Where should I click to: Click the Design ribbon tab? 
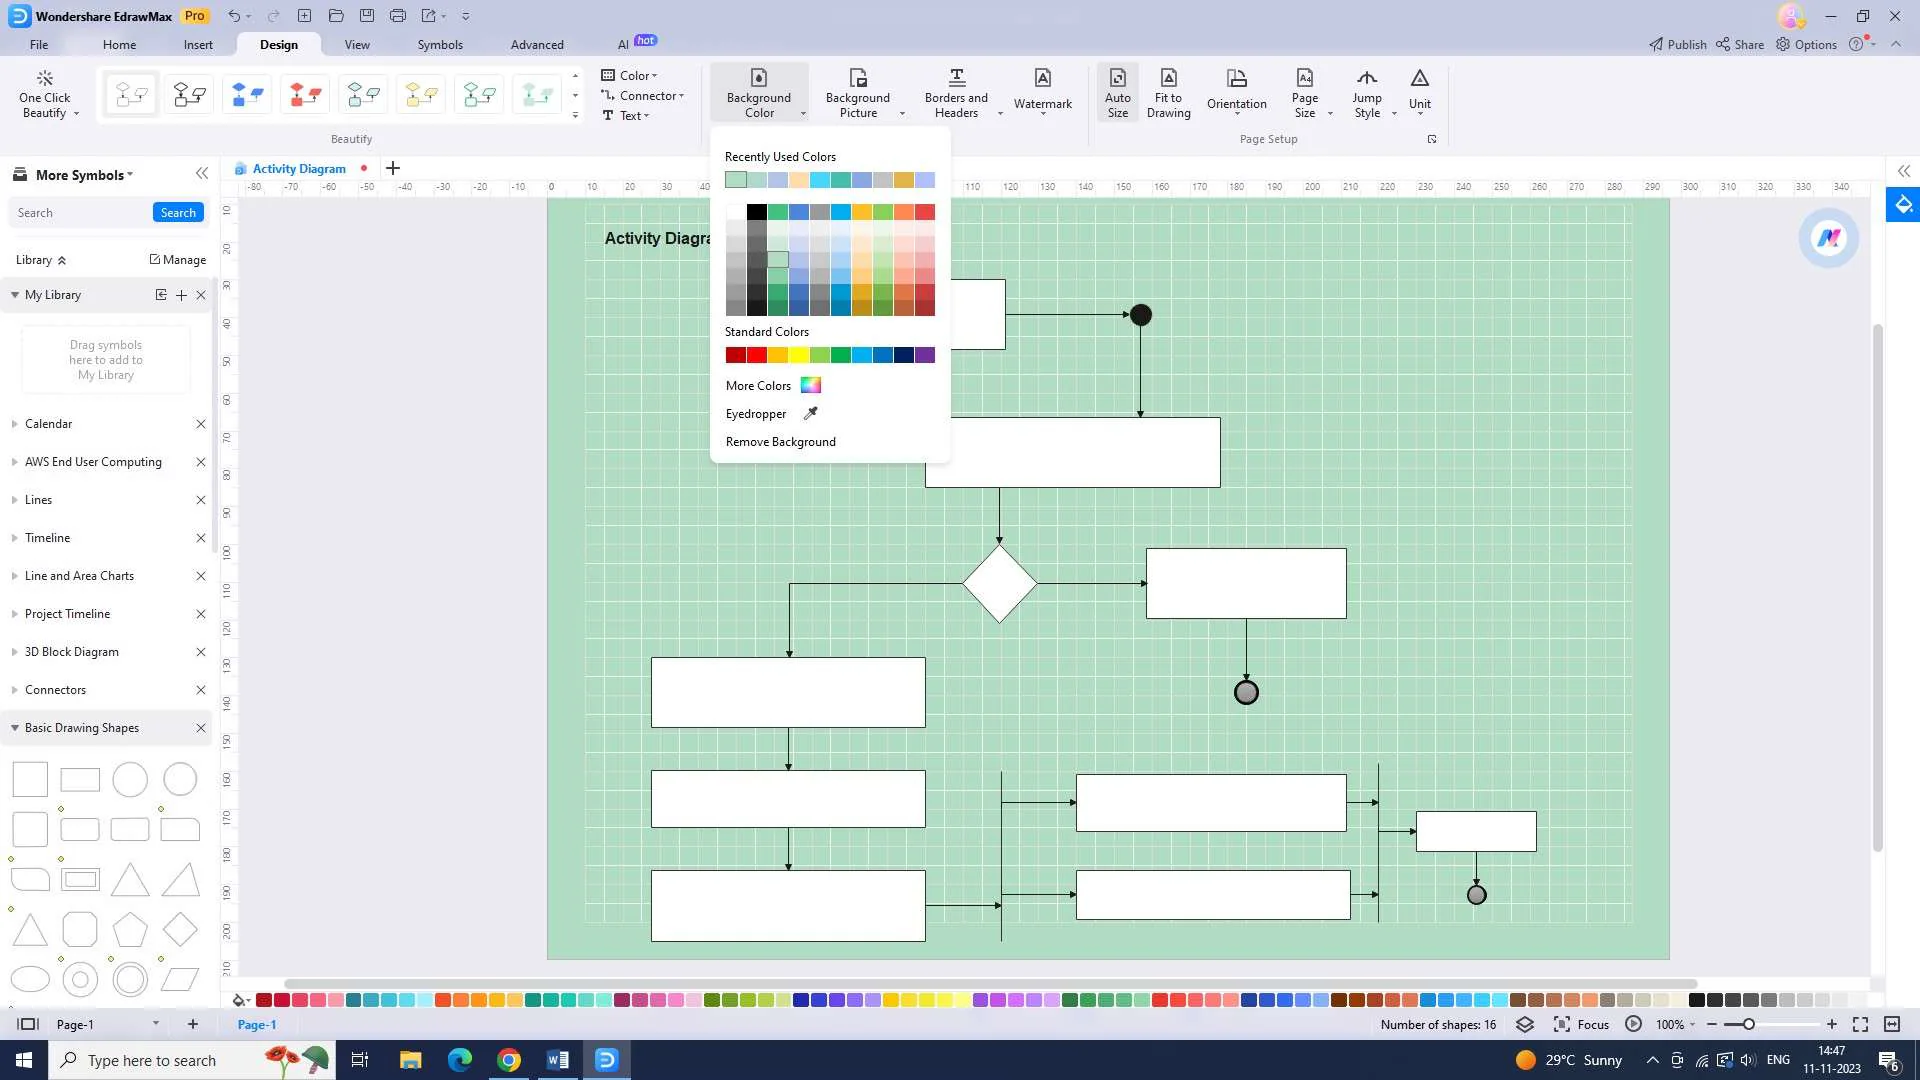pos(278,44)
